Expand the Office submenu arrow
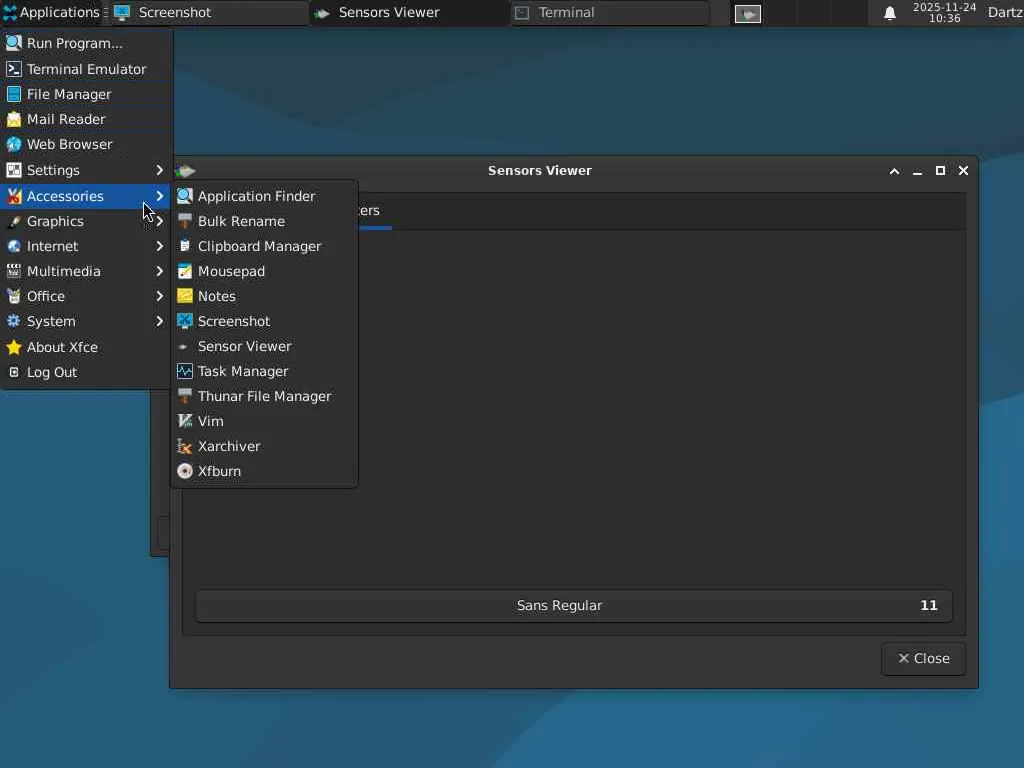 point(159,296)
